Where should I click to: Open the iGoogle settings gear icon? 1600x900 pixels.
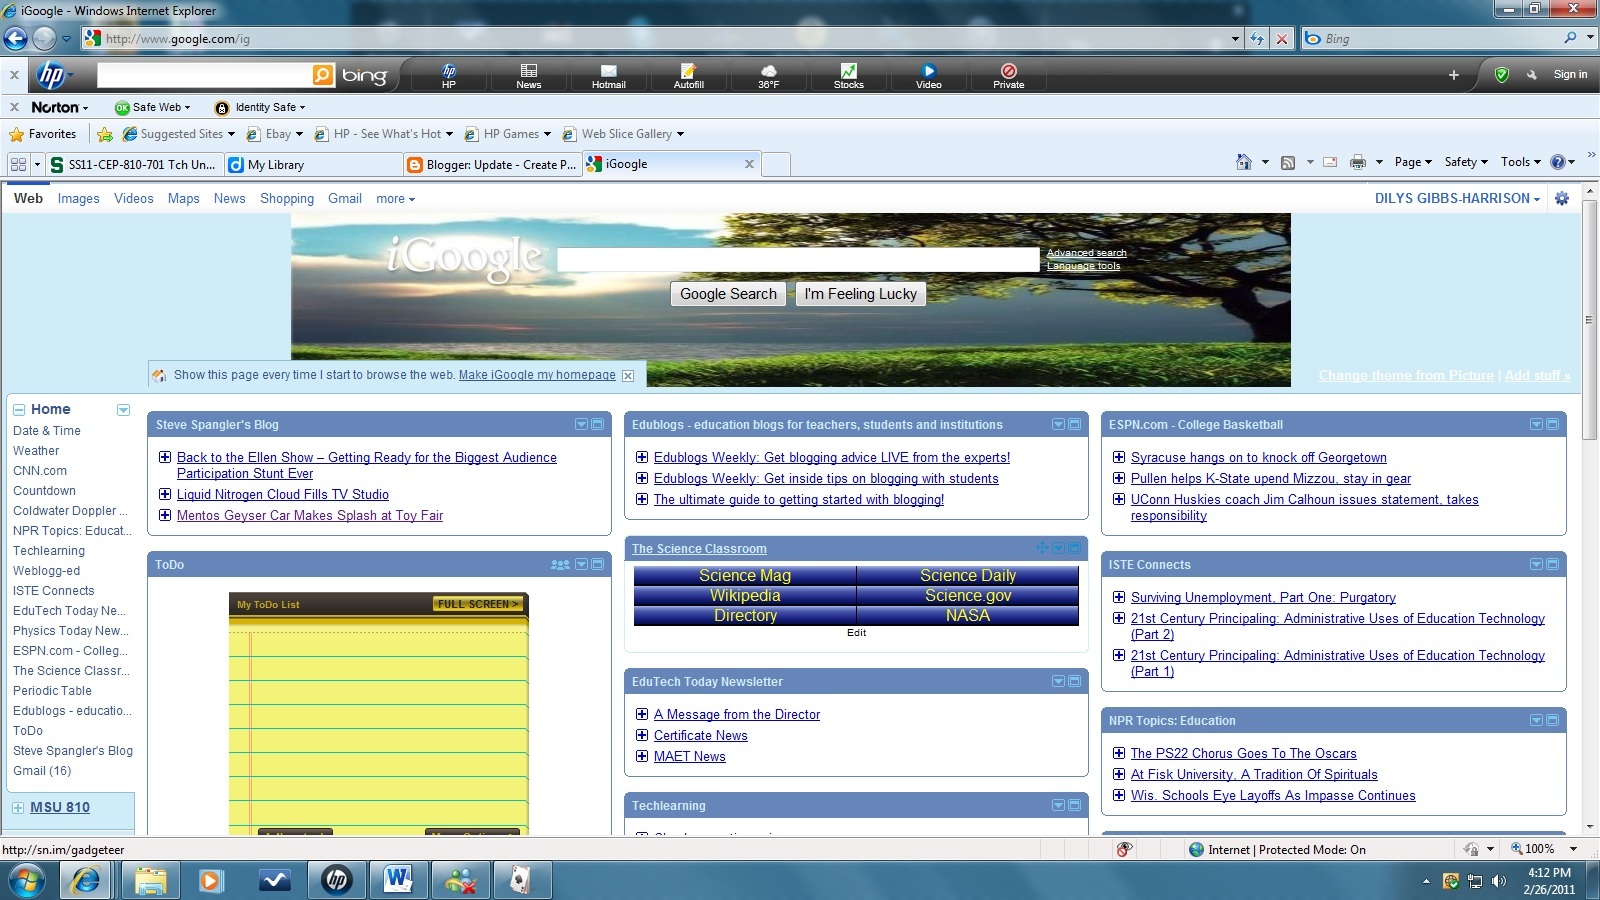[x=1562, y=199]
